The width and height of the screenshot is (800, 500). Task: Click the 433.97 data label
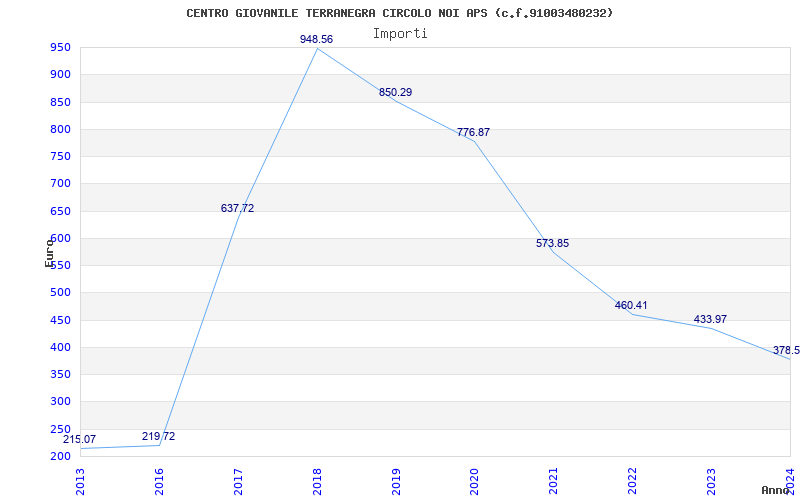pos(710,319)
